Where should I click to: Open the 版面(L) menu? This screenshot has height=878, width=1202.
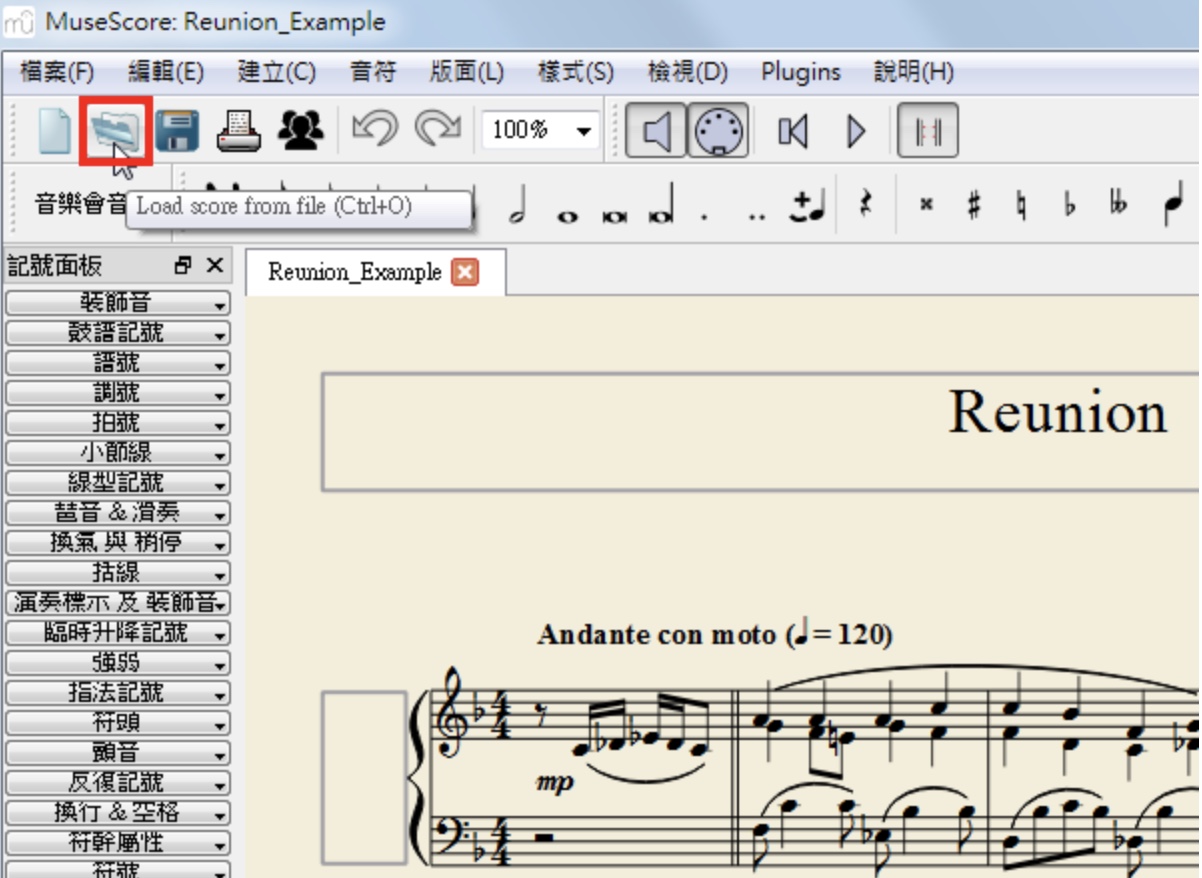point(467,72)
